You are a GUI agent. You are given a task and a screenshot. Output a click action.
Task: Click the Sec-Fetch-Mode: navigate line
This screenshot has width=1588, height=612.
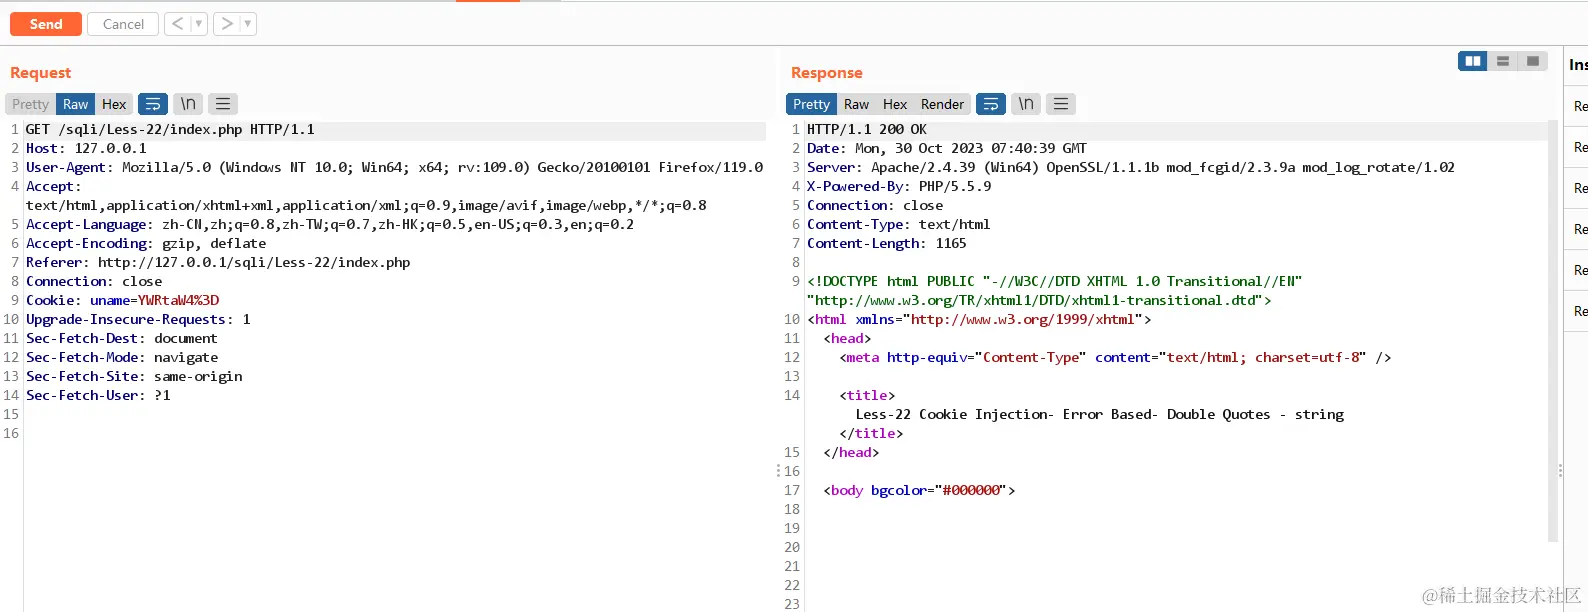pyautogui.click(x=122, y=357)
